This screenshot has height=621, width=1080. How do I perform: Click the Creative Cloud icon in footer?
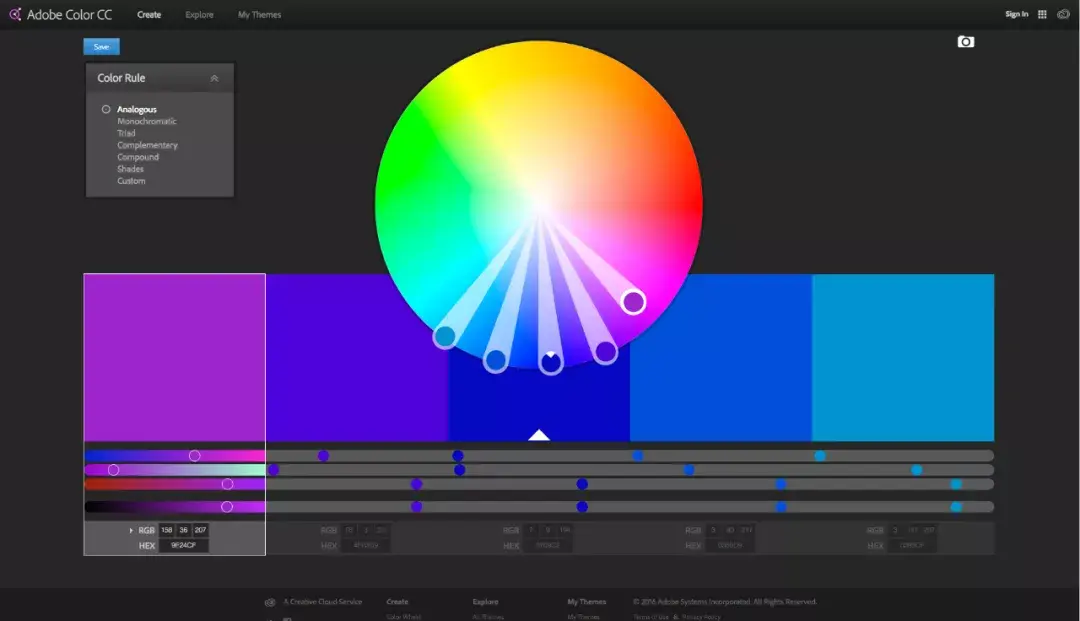(x=270, y=602)
